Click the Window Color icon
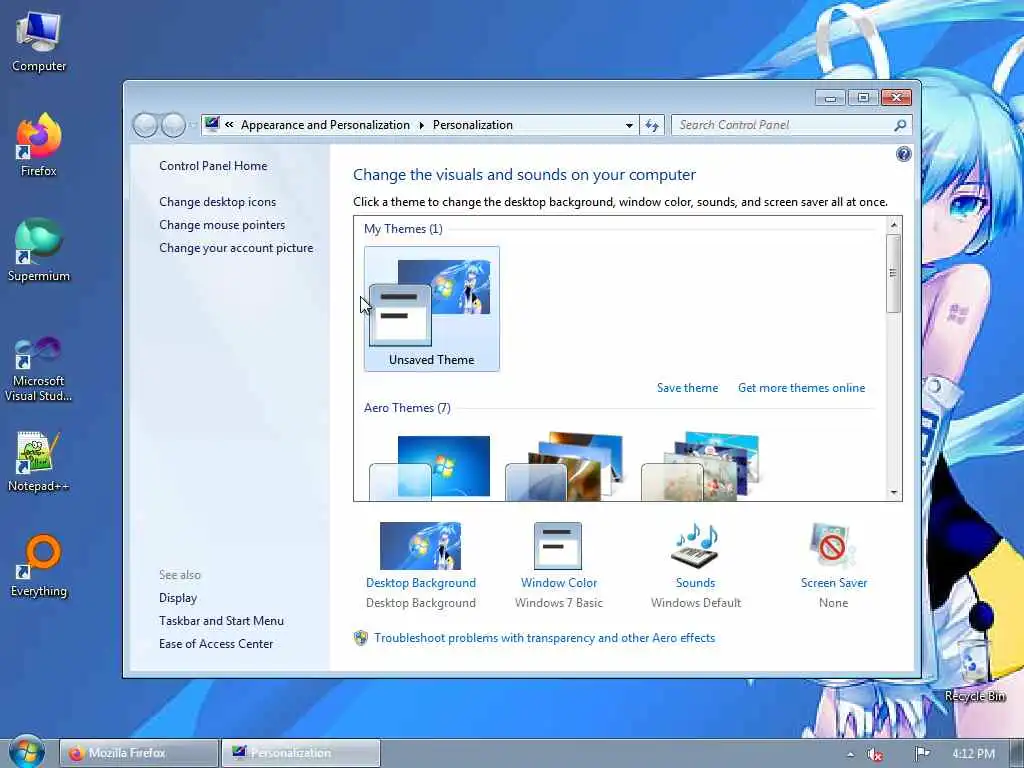The width and height of the screenshot is (1024, 768). click(x=558, y=546)
